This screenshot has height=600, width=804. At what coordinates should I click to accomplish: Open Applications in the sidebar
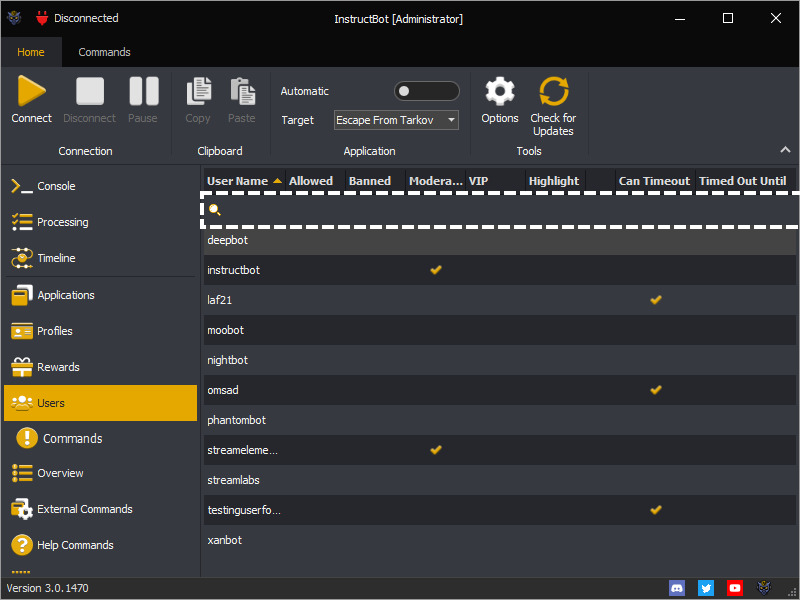tap(100, 295)
